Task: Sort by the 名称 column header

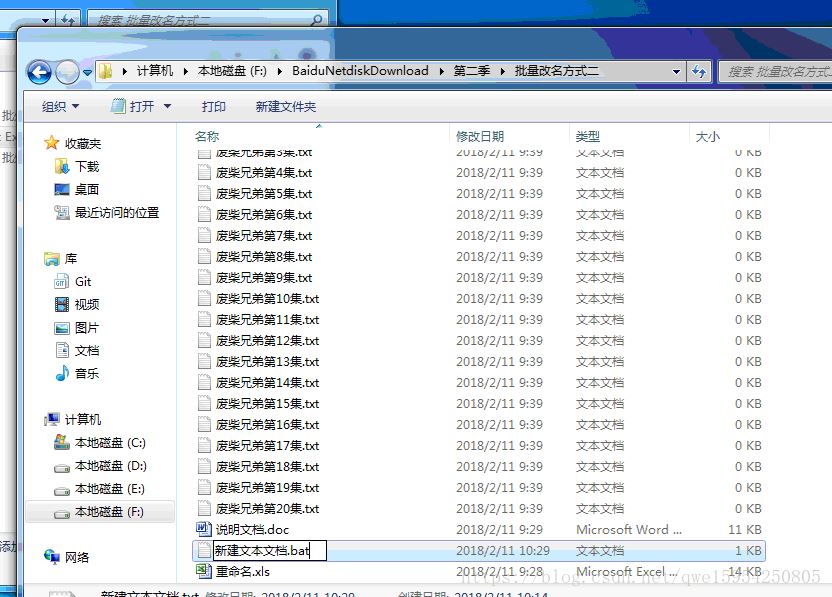Action: coord(206,136)
